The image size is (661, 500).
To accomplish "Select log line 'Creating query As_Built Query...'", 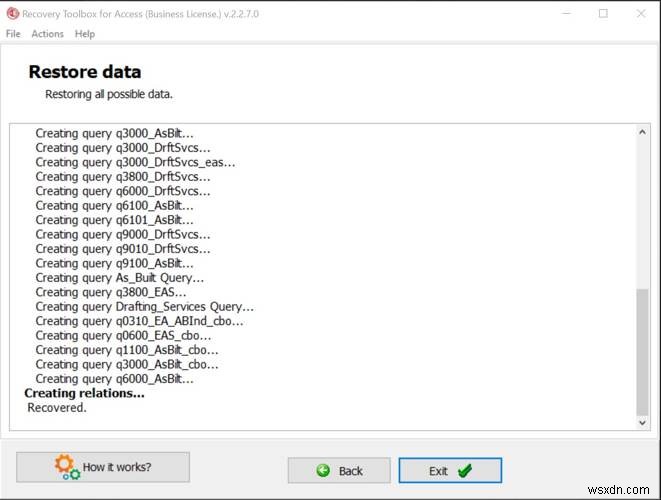I will click(x=119, y=278).
